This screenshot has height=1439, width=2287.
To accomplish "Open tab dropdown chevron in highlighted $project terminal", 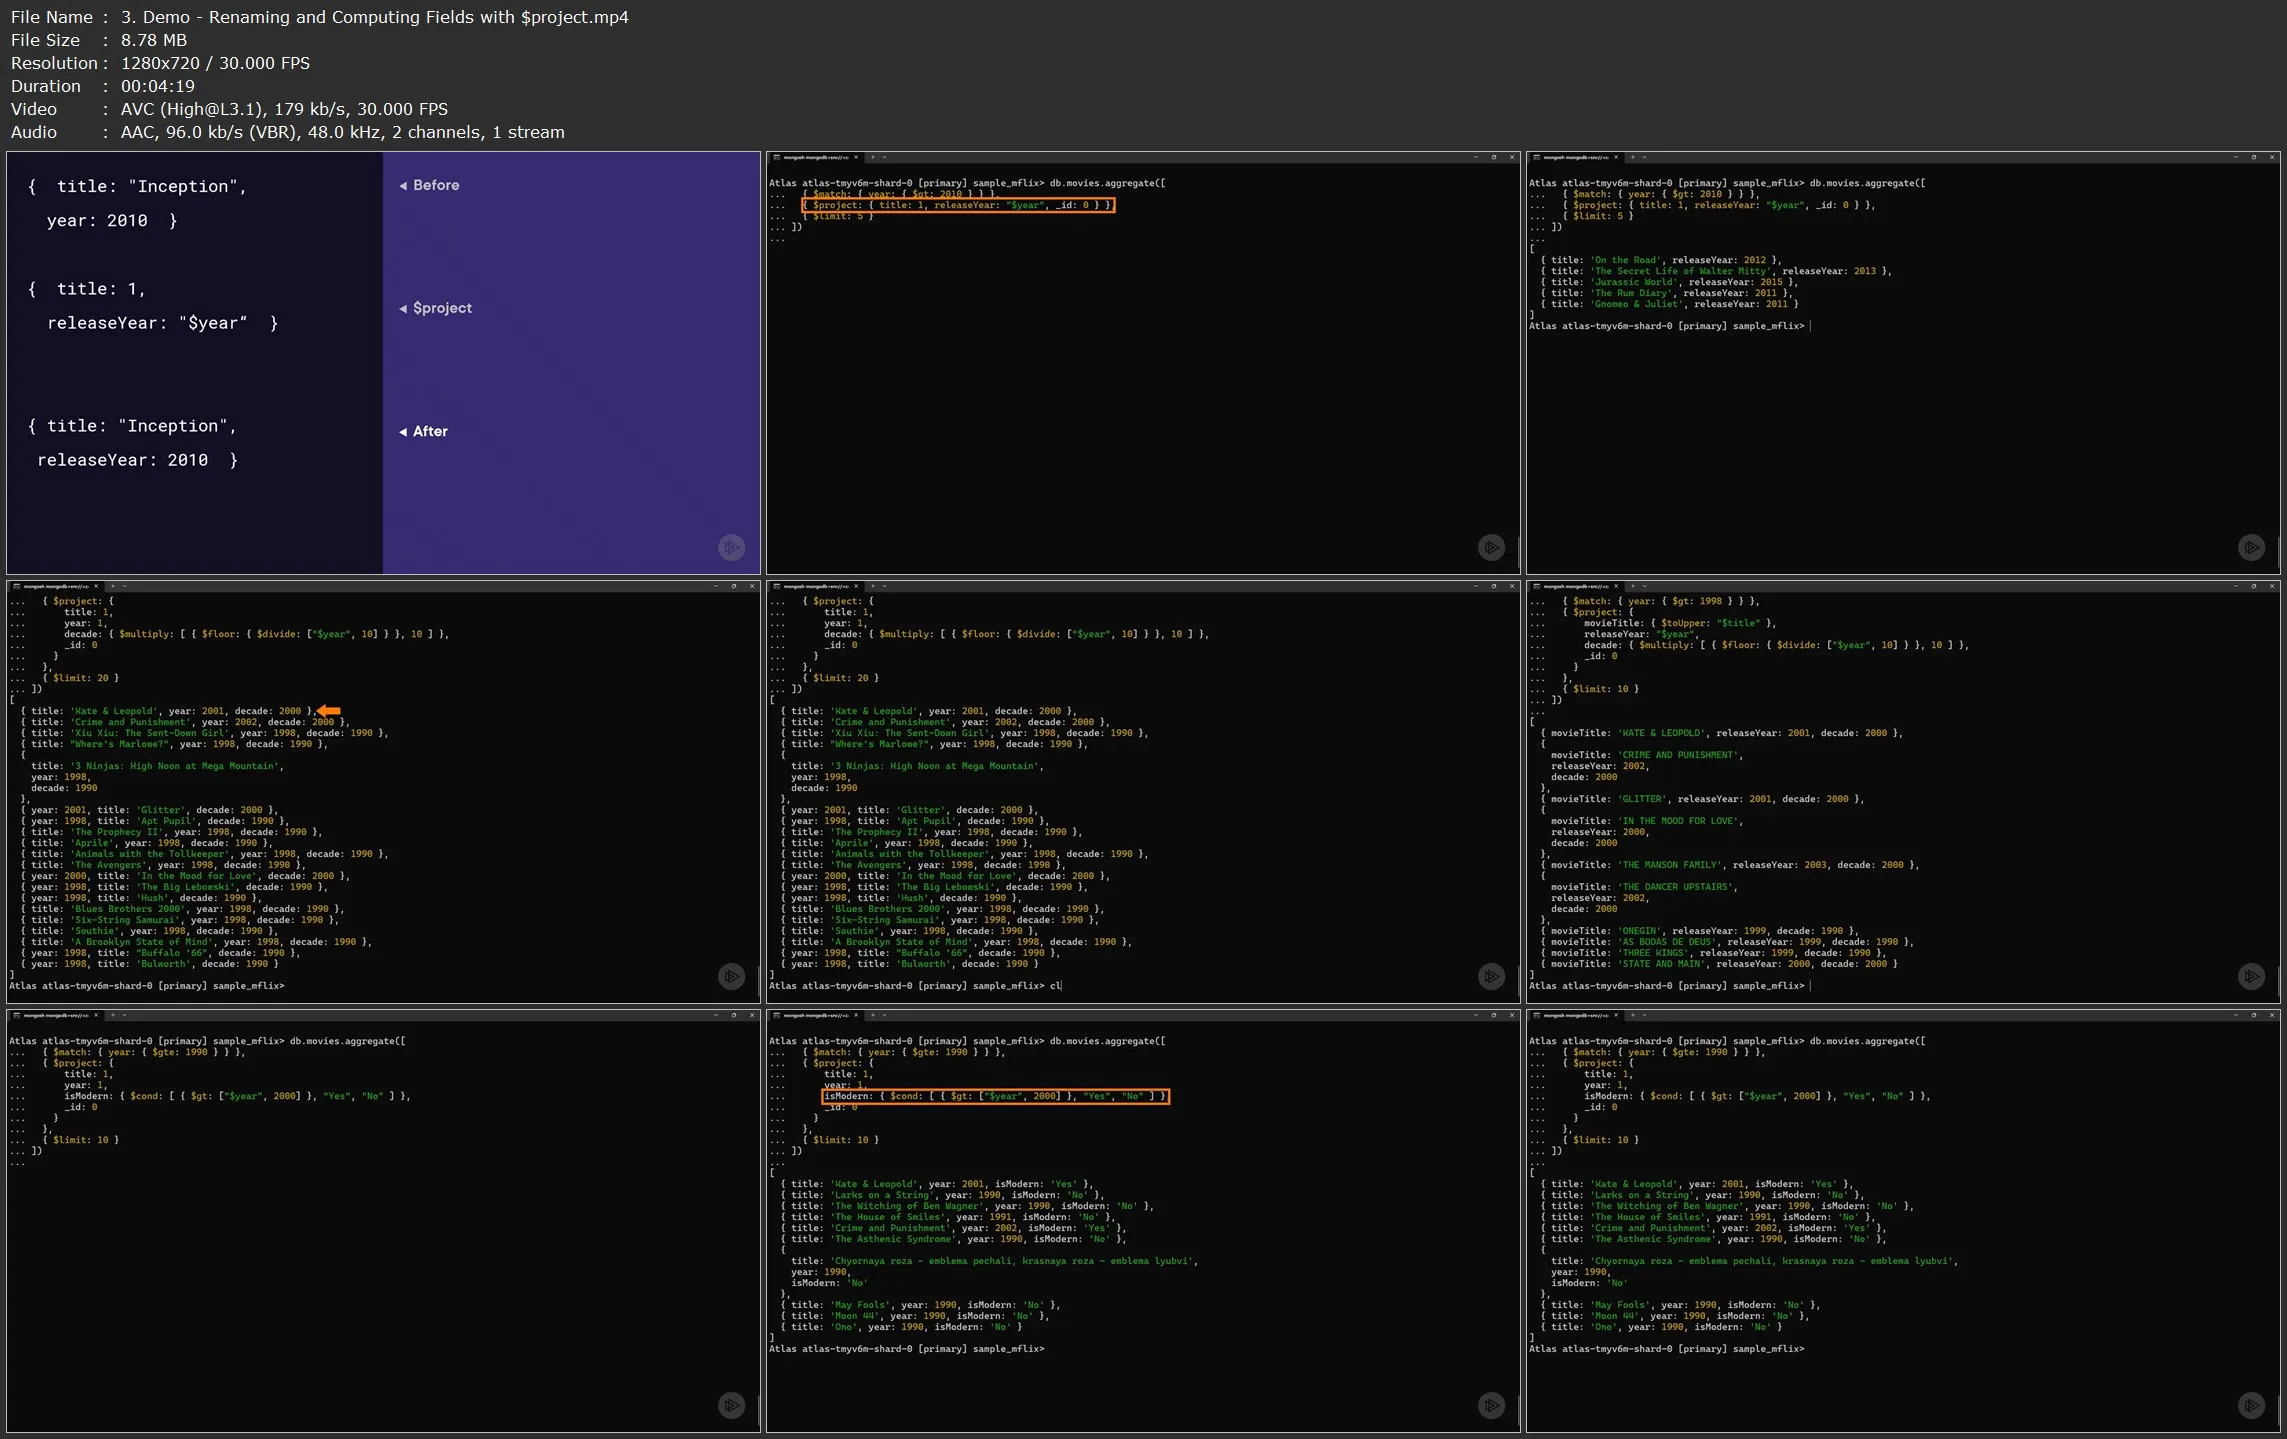I will (884, 157).
